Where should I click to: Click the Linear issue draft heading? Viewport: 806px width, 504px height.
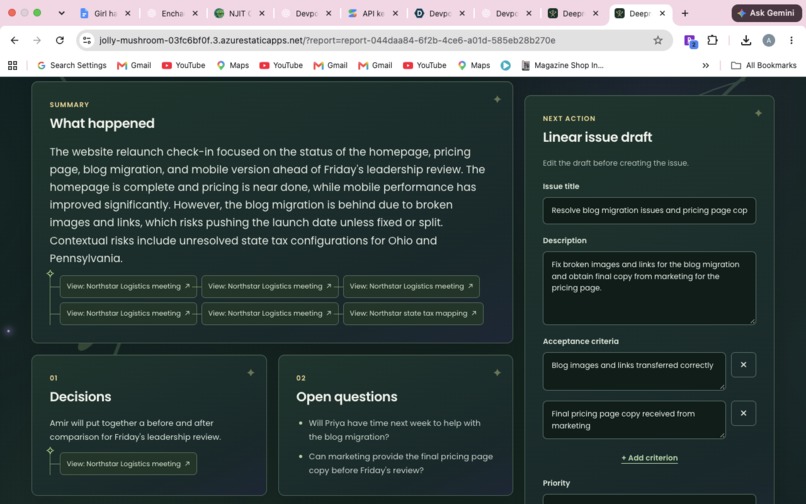597,137
